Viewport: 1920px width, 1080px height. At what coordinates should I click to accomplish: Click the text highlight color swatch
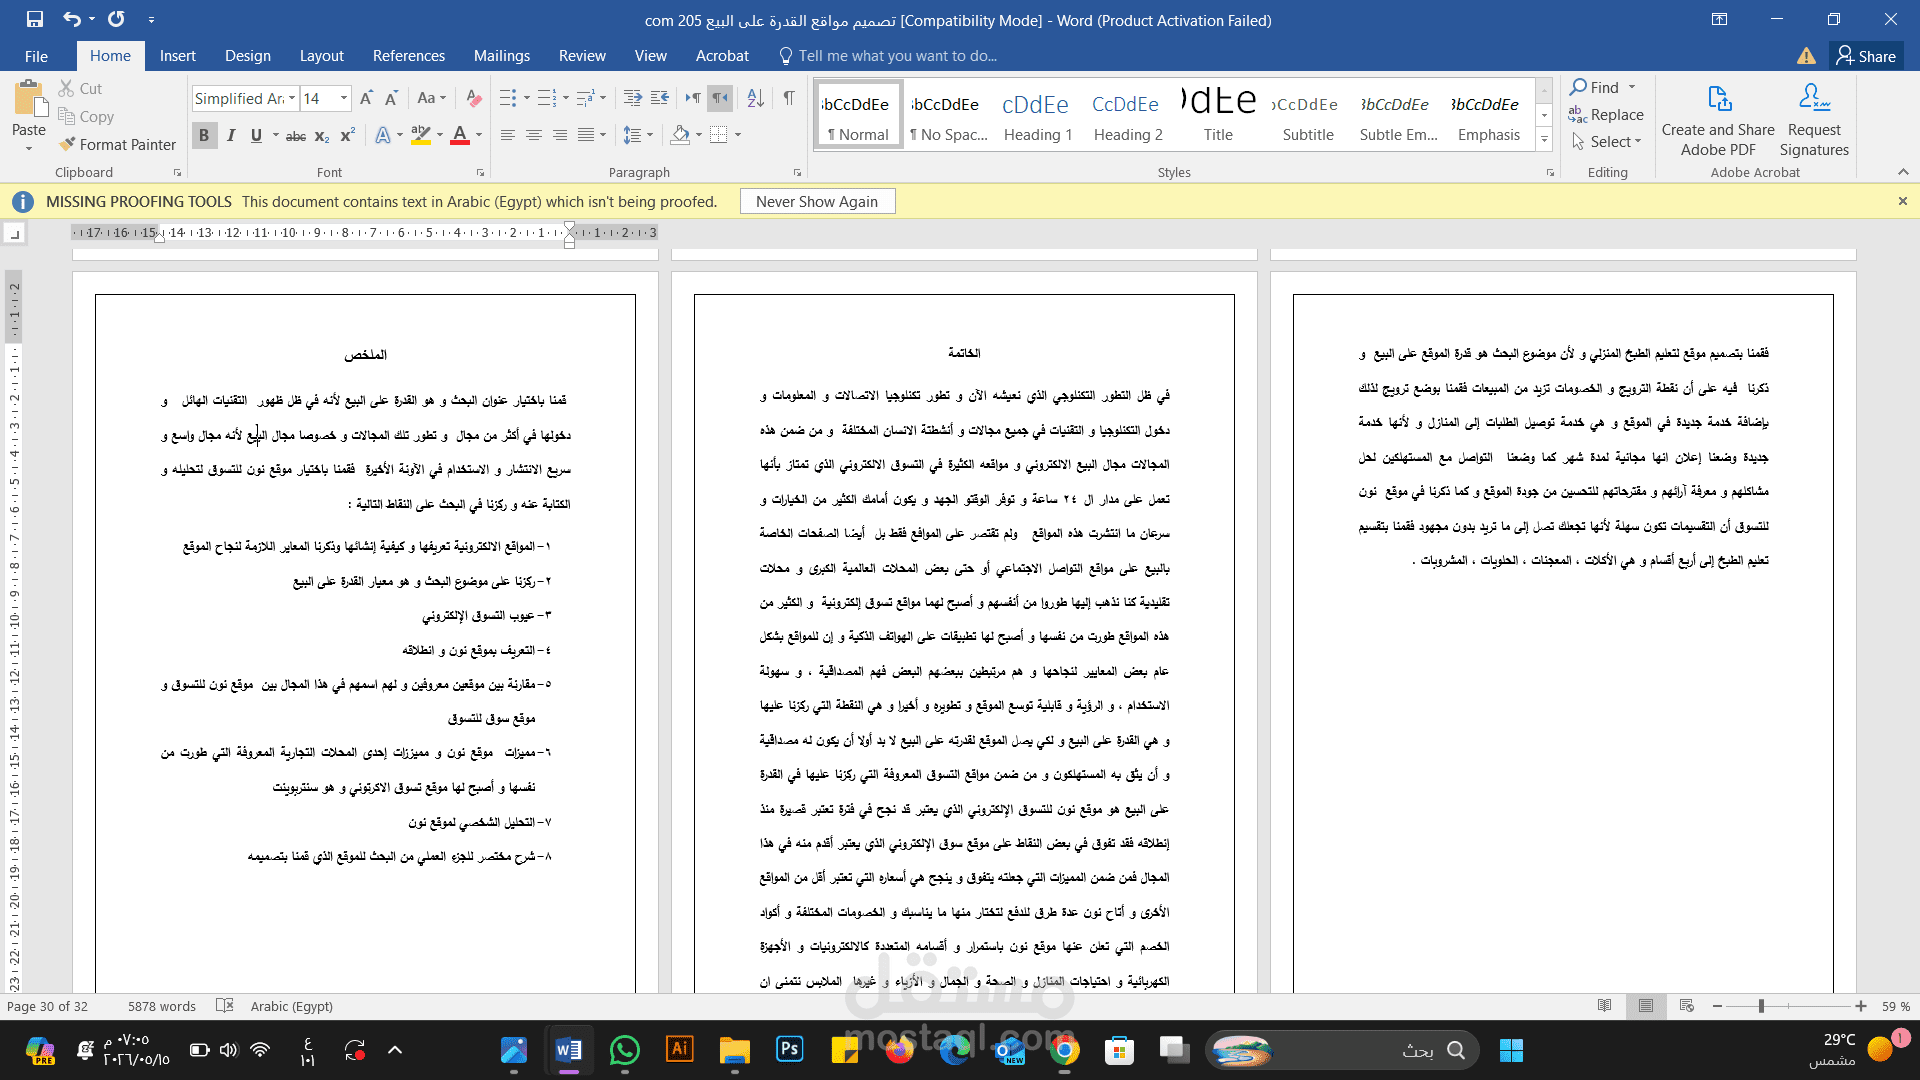tap(421, 135)
